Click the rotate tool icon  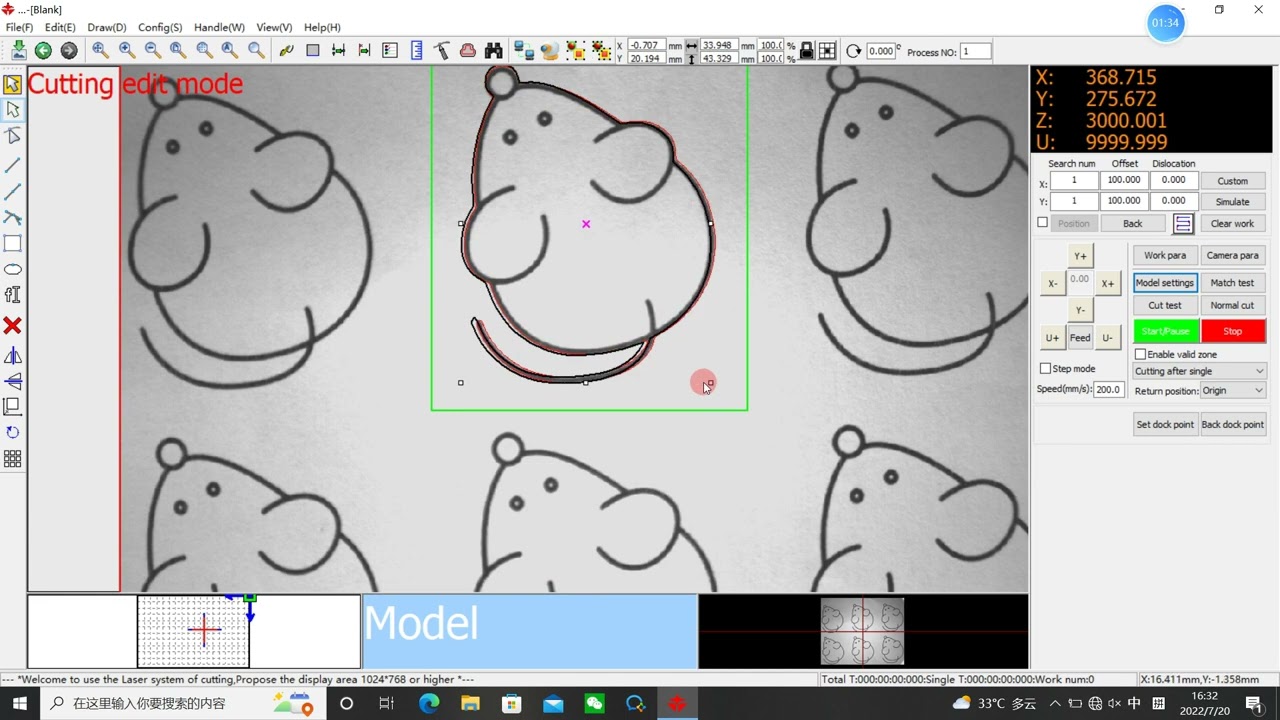(12, 432)
